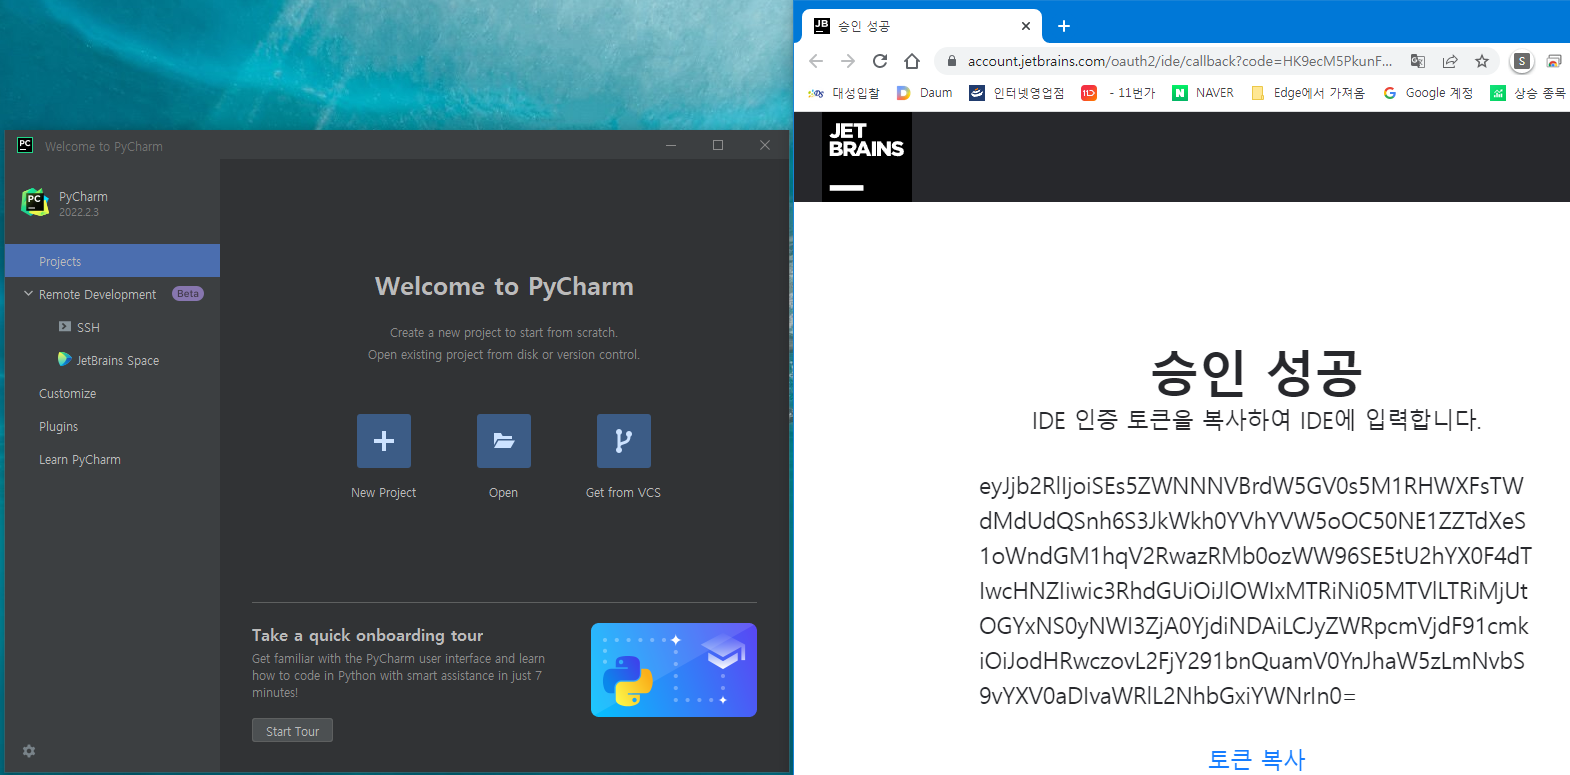Go back in Chrome browser
Screen dimensions: 1570x775
point(816,61)
